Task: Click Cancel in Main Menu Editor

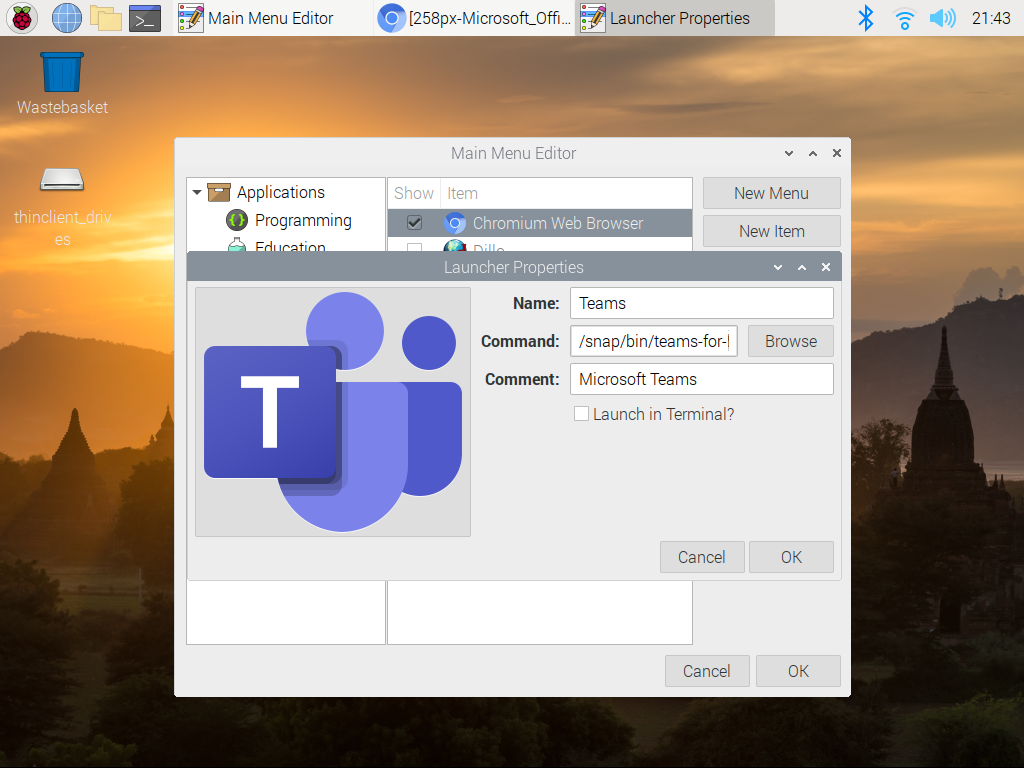Action: [707, 671]
